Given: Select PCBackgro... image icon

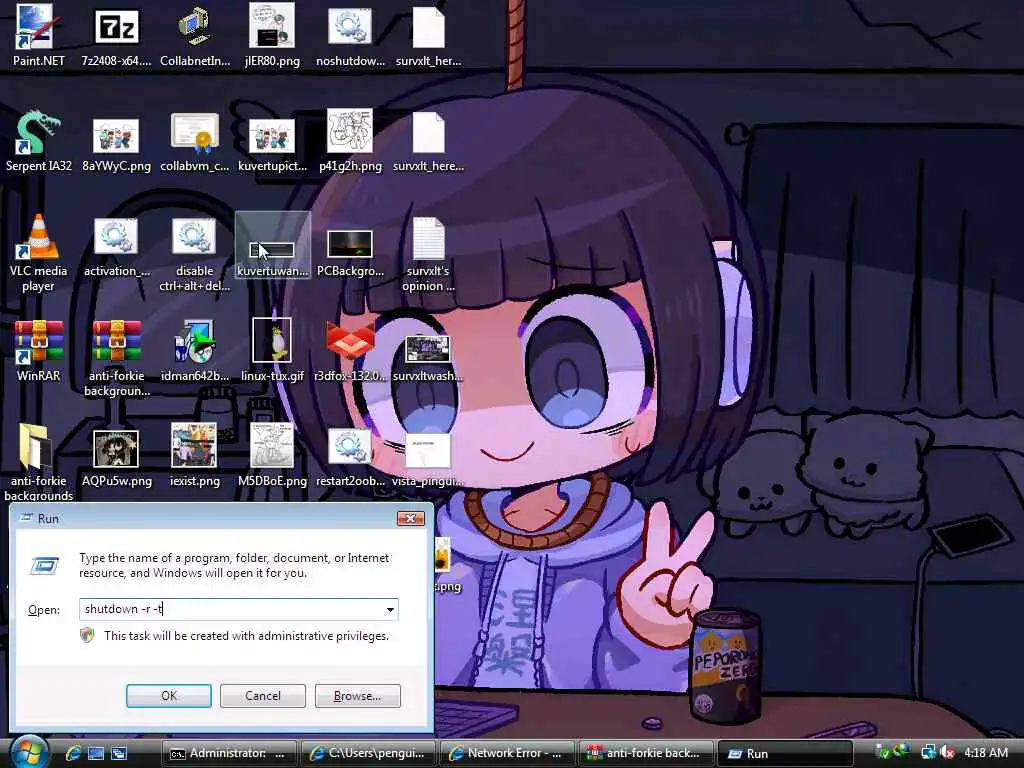Looking at the screenshot, I should point(350,252).
